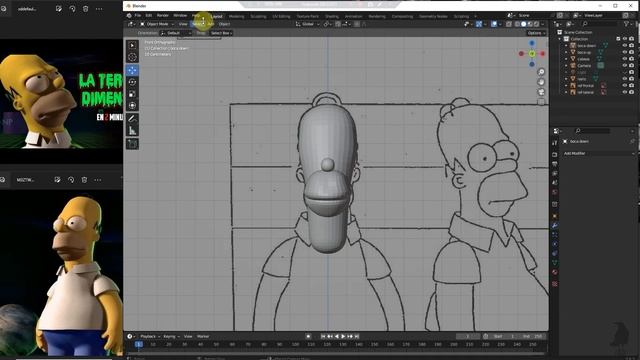Click the Camera object icon in the outliner

point(573,65)
